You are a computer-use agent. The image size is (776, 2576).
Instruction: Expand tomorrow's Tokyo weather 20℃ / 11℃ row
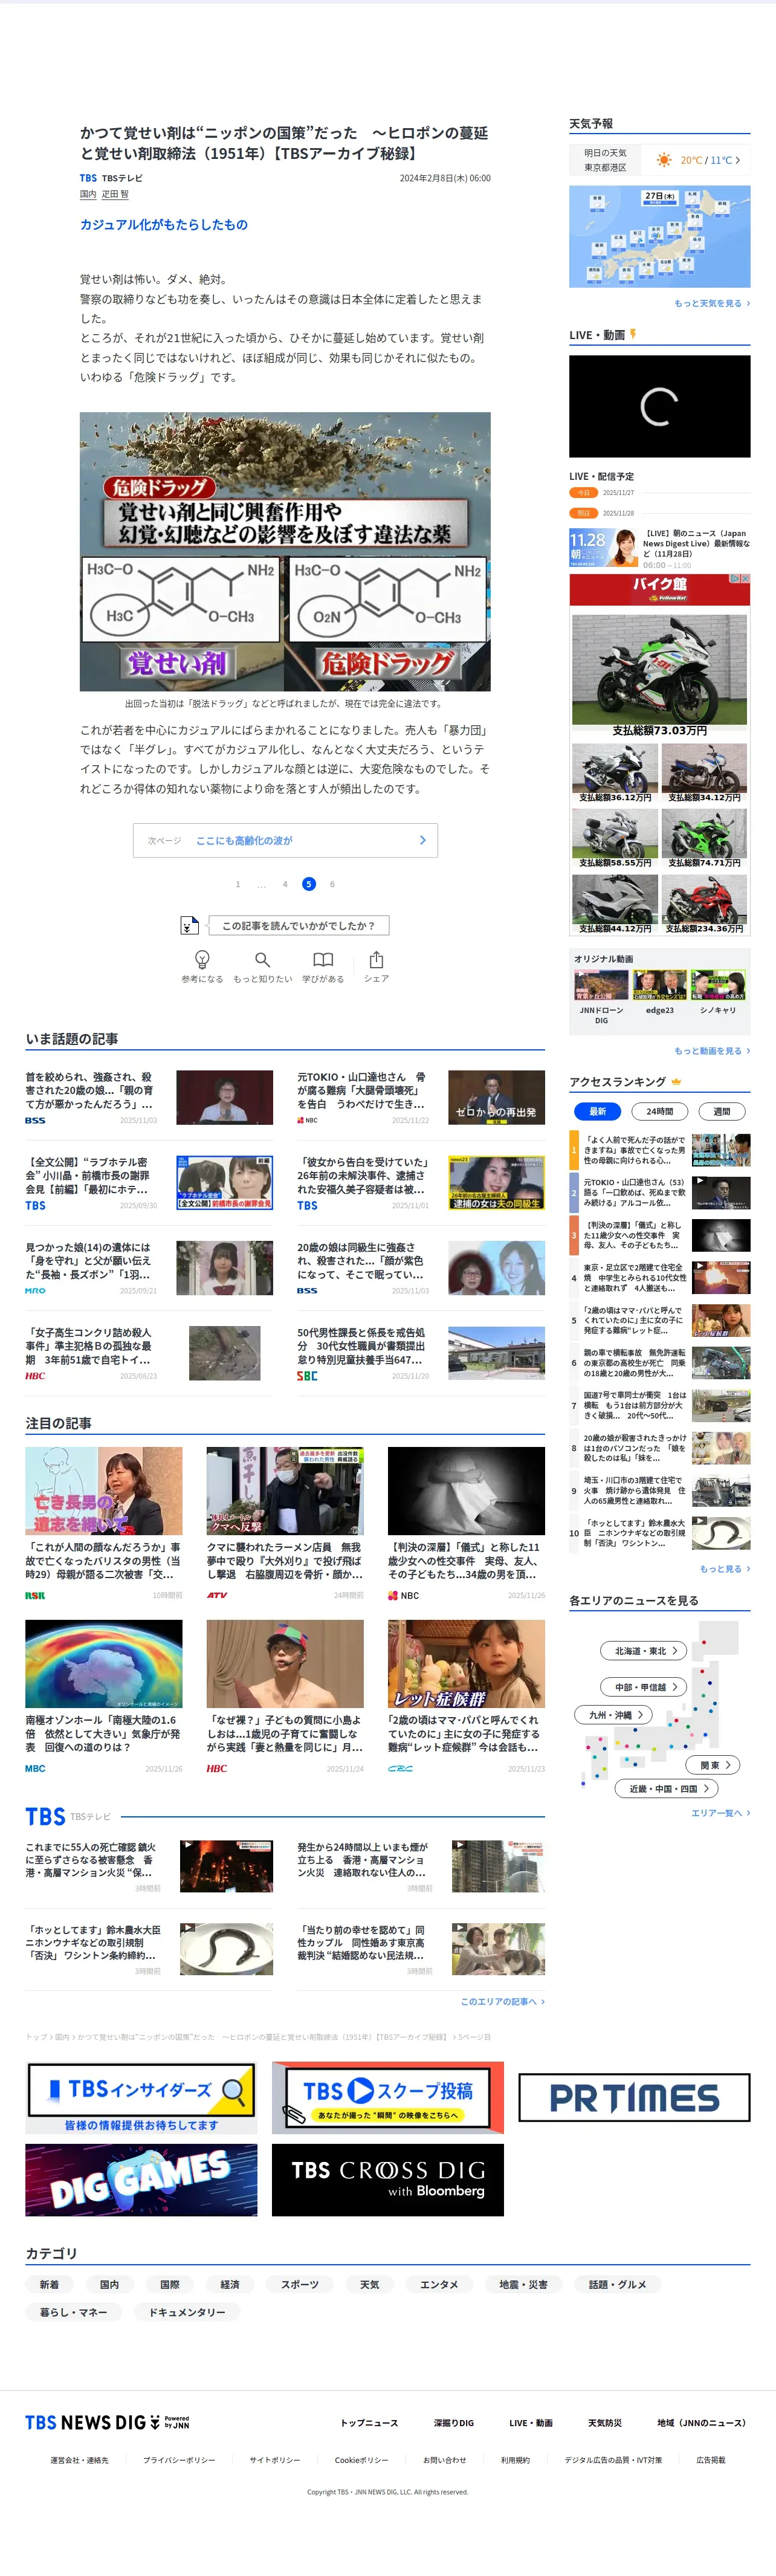pyautogui.click(x=660, y=160)
